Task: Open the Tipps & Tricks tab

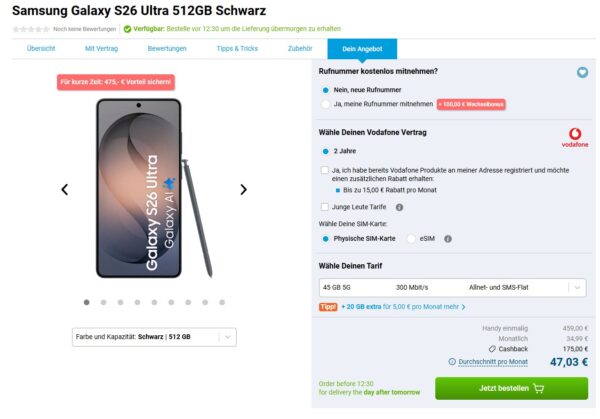Action: click(236, 48)
